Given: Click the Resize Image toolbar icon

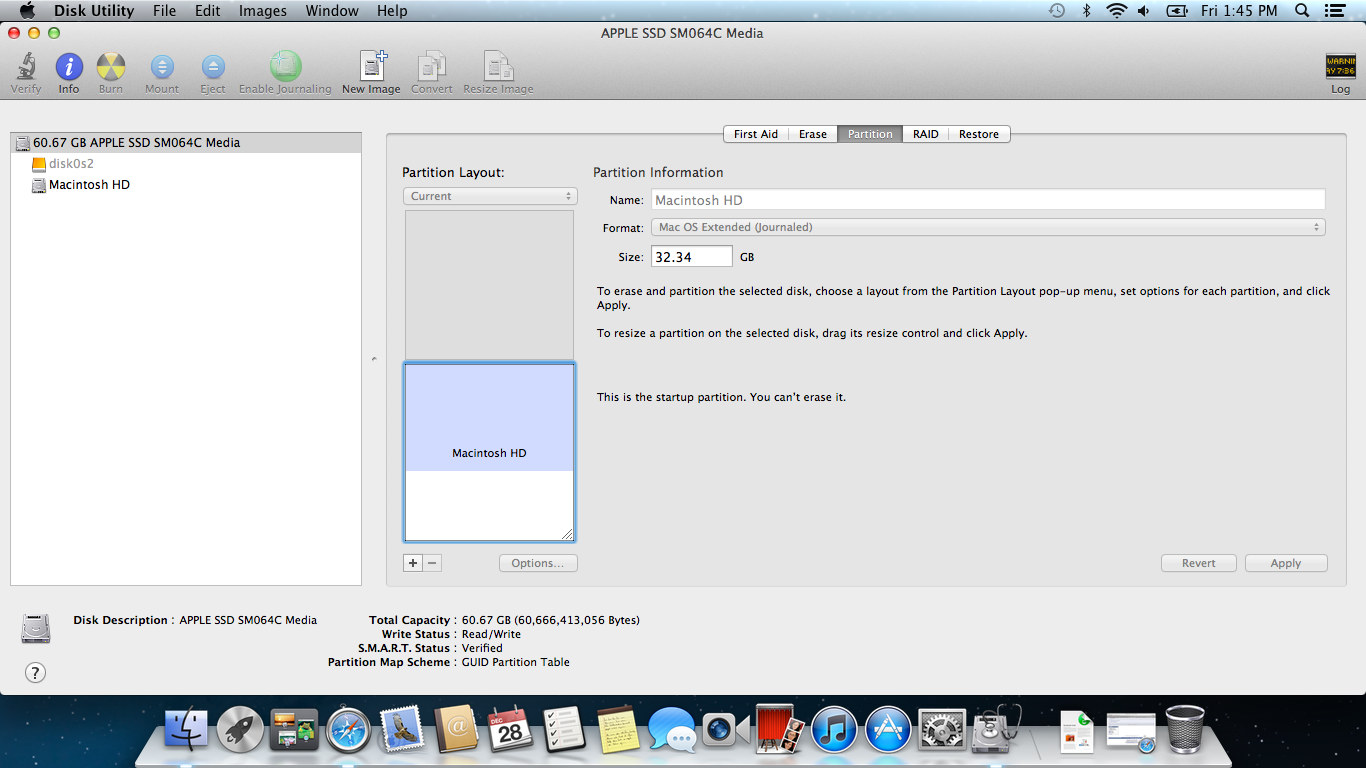Looking at the screenshot, I should [498, 66].
